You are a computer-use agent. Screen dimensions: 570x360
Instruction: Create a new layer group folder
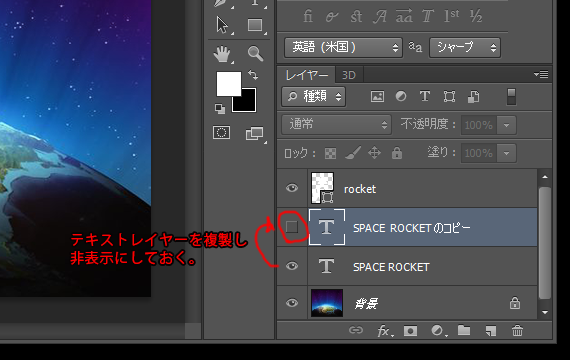click(464, 330)
